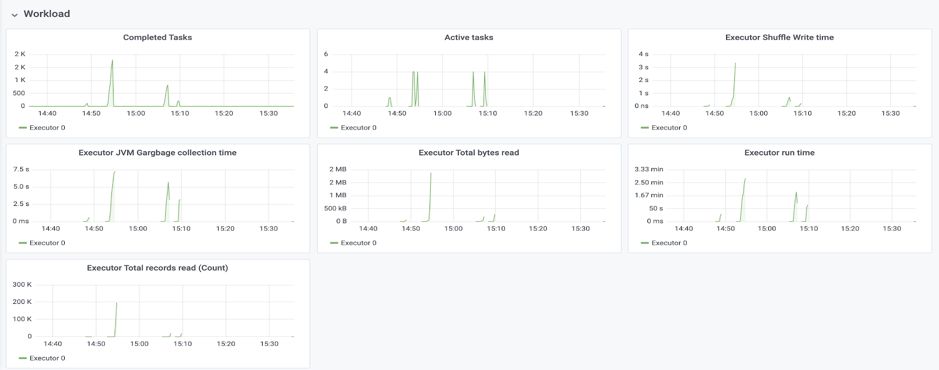Click the tallest peak in Completed Tasks graph
This screenshot has height=370, width=939.
click(x=112, y=60)
